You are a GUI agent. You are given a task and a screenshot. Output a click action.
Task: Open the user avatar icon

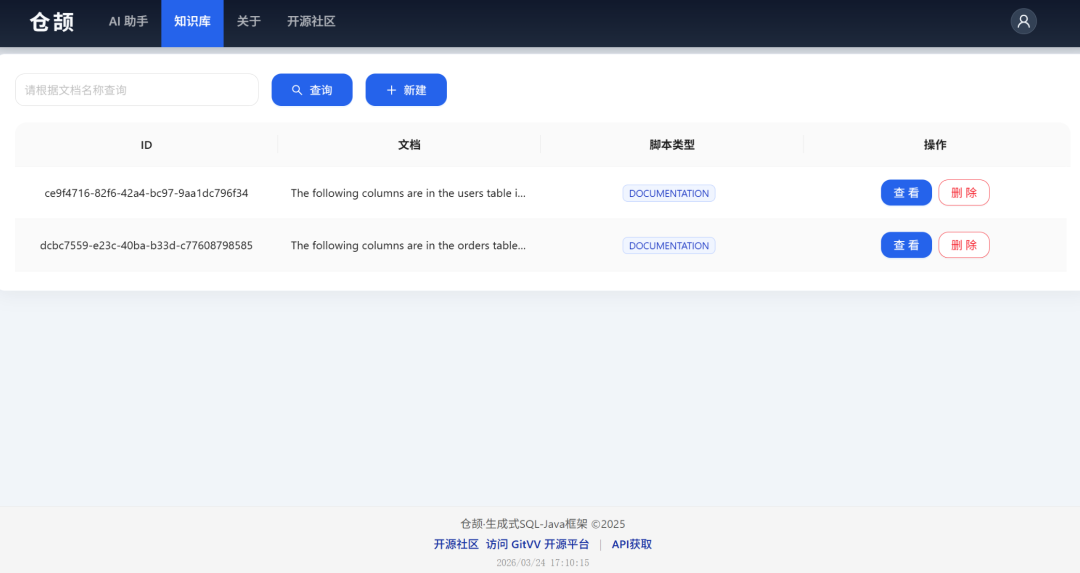(1024, 21)
